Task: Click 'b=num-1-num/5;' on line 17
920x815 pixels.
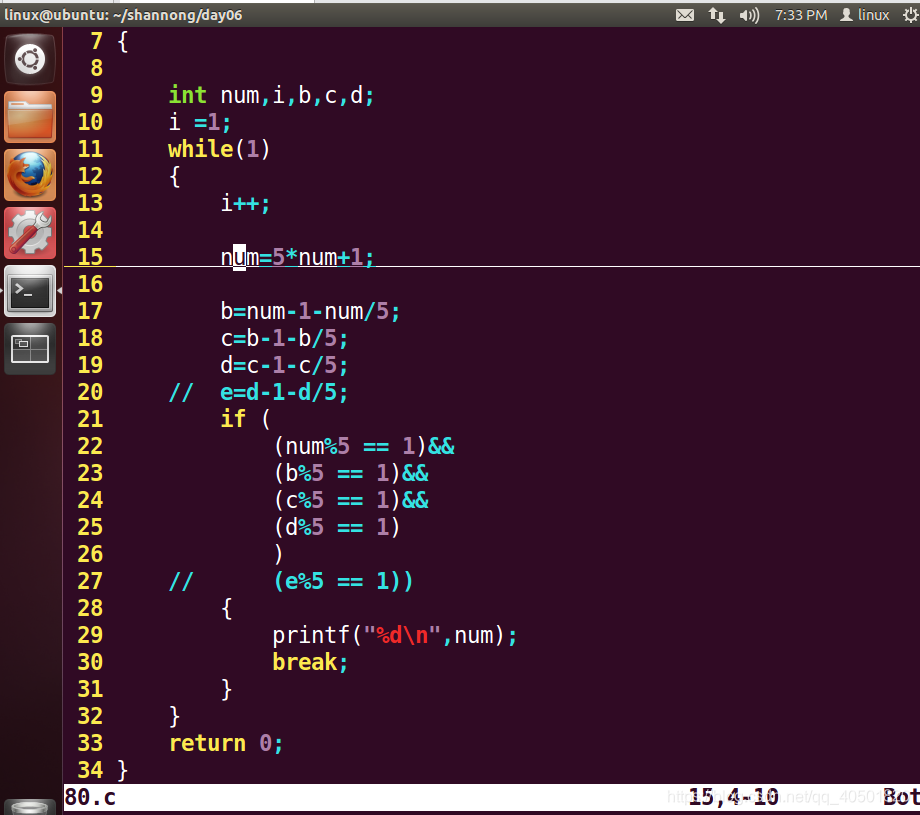Action: 310,312
